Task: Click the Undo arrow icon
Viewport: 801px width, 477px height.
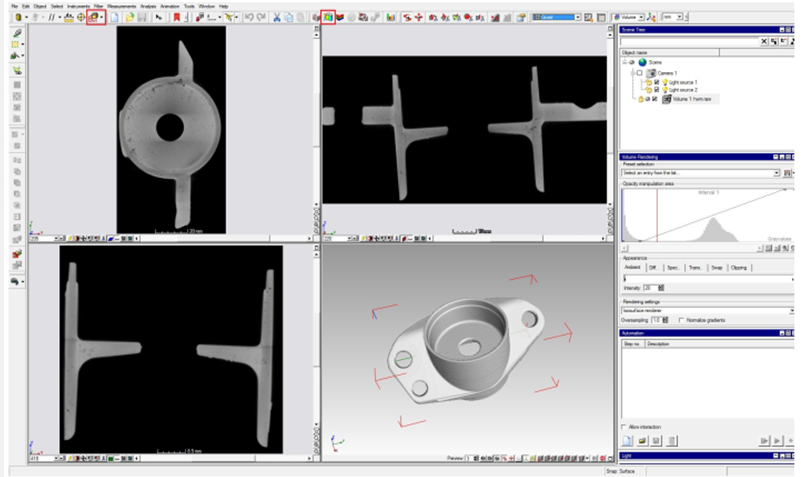Action: [x=249, y=17]
